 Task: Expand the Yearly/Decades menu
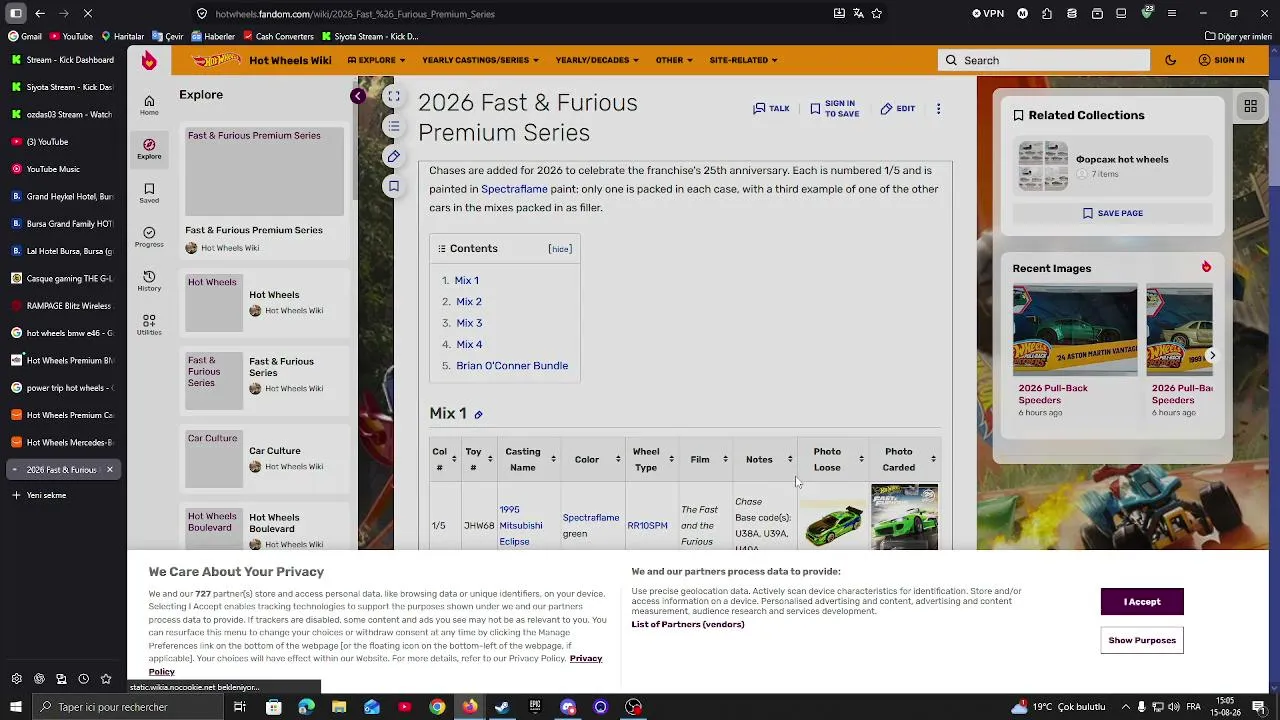click(597, 60)
